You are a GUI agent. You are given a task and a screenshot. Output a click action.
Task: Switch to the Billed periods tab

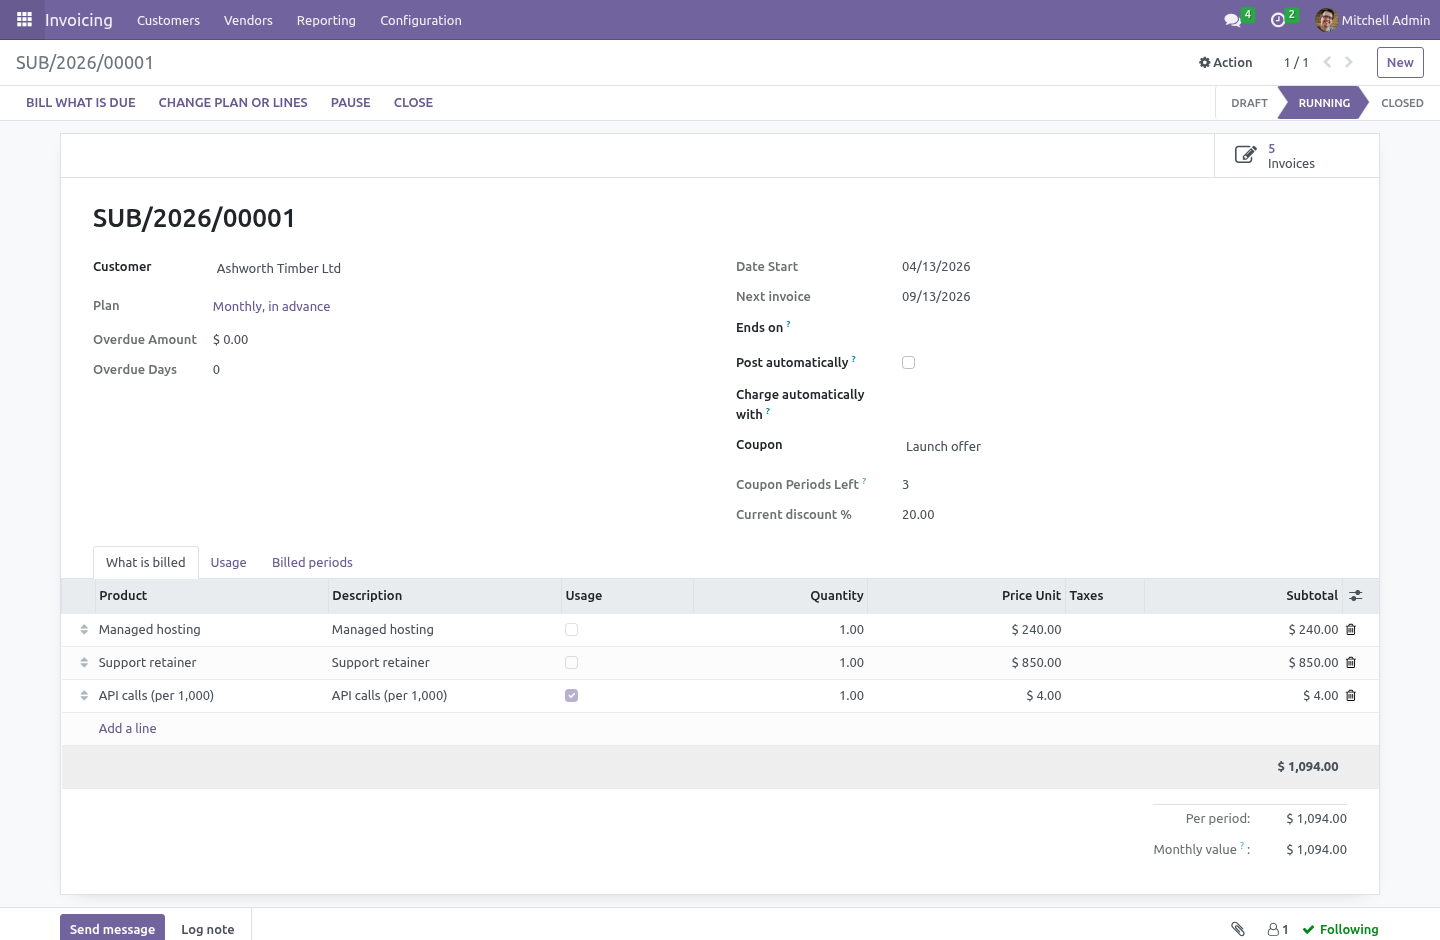tap(312, 563)
